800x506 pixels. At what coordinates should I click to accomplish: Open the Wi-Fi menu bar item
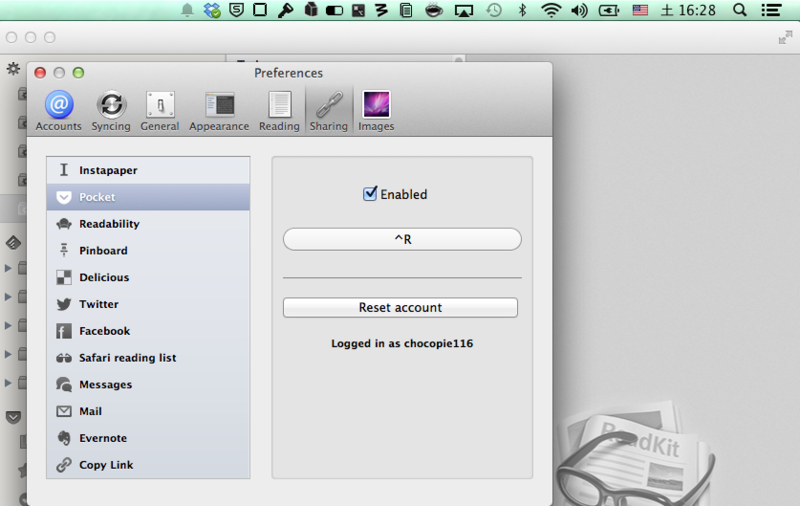coord(551,10)
